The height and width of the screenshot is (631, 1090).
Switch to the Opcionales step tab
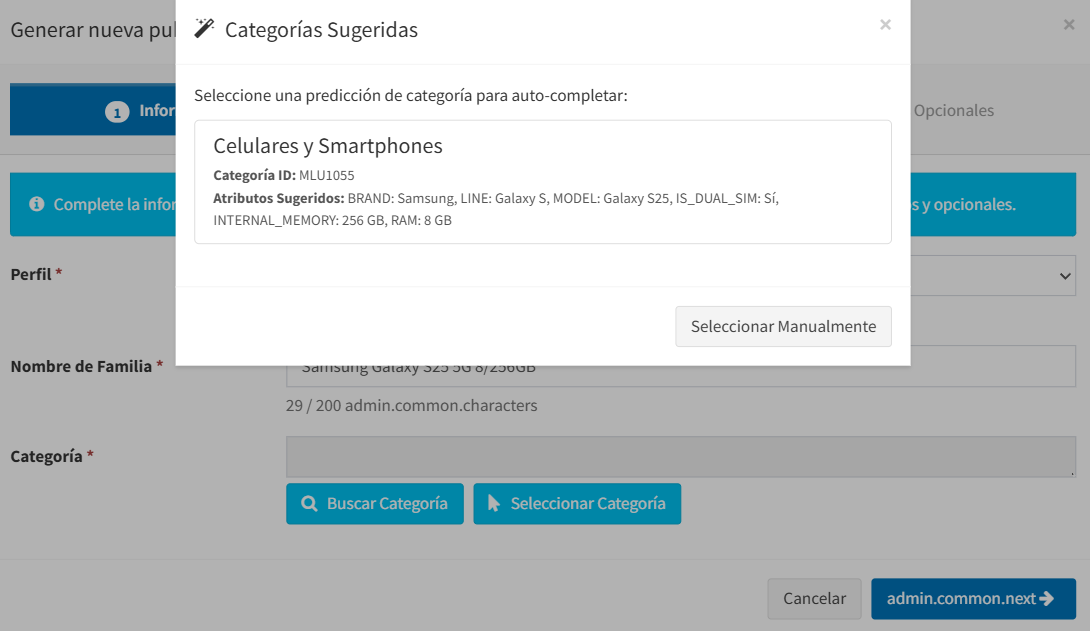pos(953,110)
